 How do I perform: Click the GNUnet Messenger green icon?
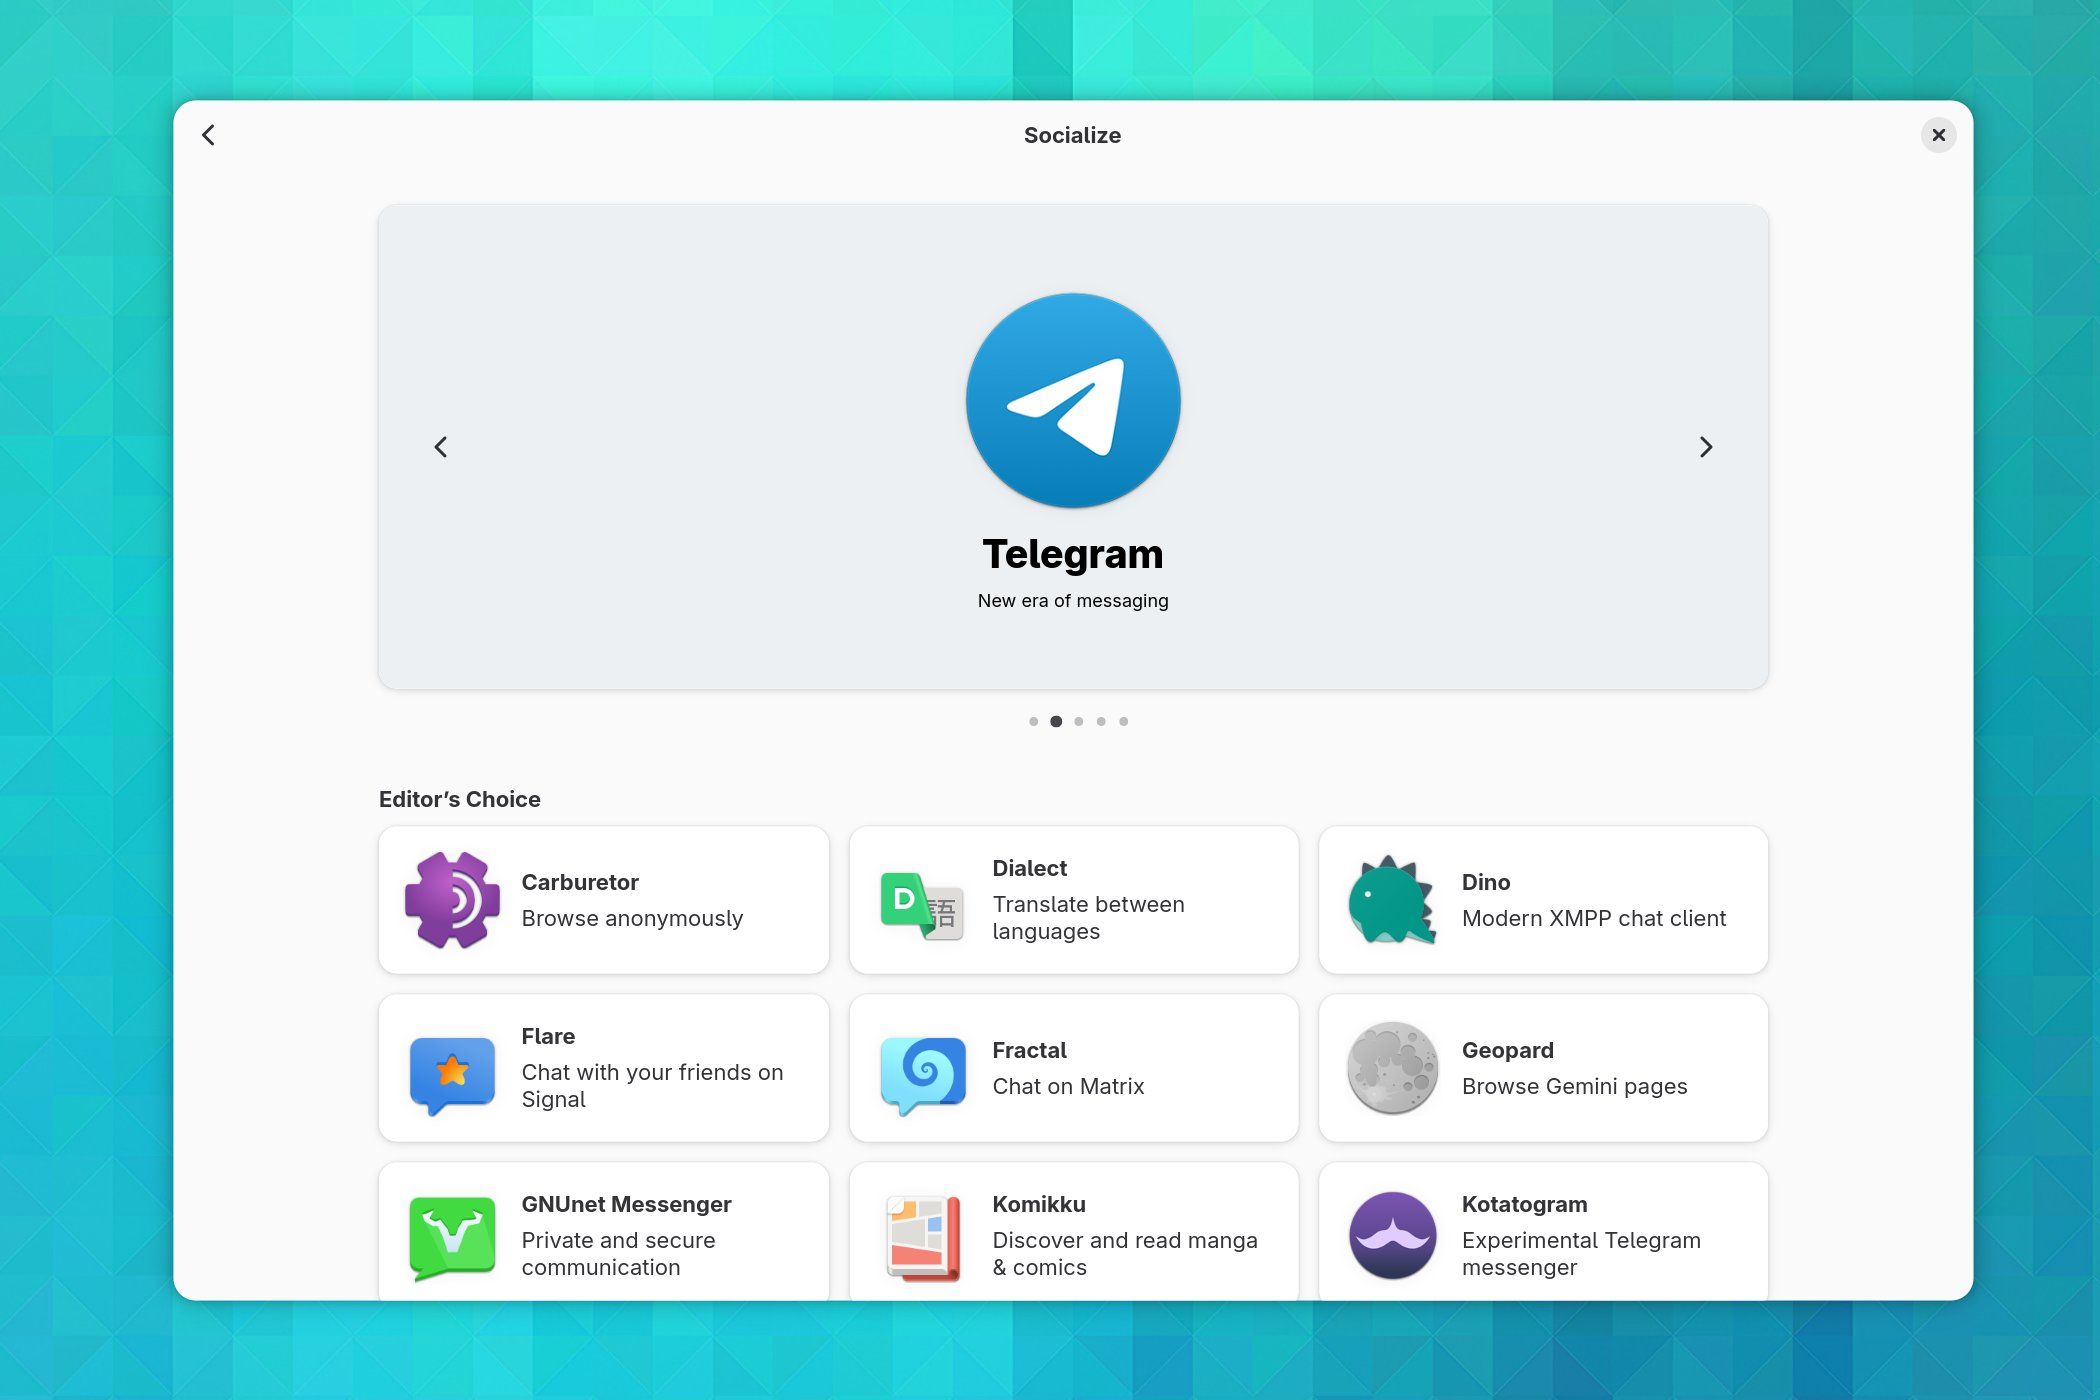452,1238
